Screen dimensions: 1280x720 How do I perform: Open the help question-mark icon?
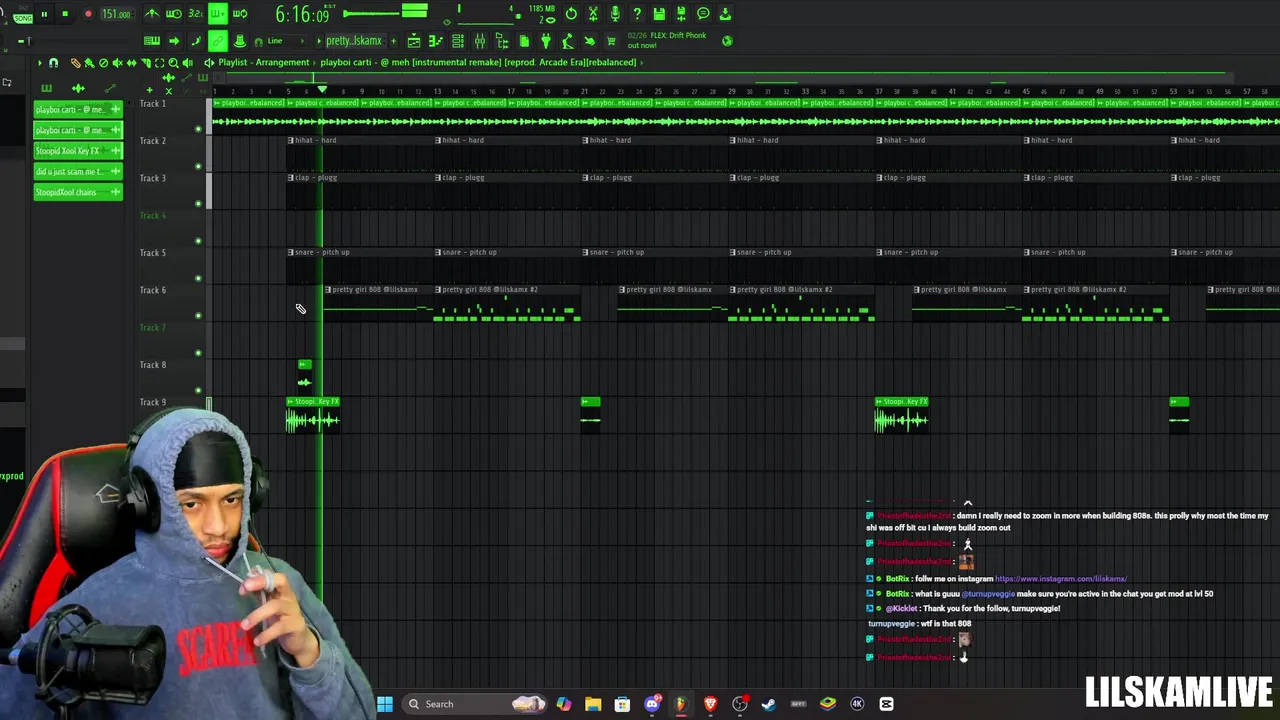[x=637, y=14]
